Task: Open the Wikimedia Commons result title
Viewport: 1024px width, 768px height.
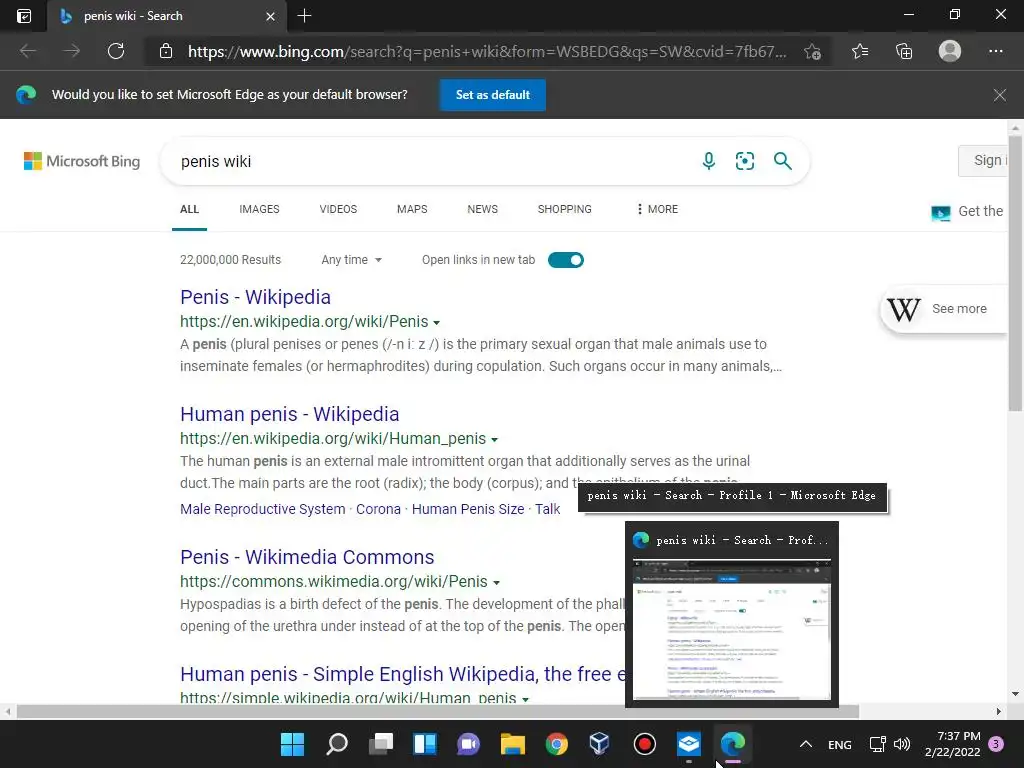Action: point(307,557)
